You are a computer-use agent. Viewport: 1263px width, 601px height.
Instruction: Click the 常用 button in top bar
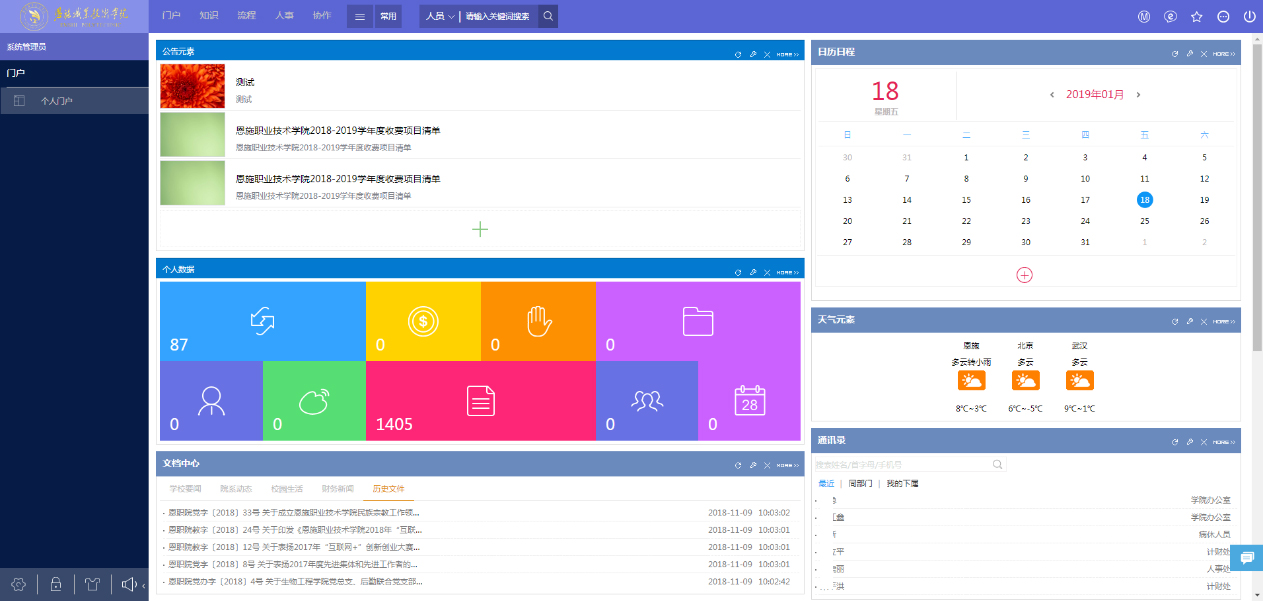(388, 16)
